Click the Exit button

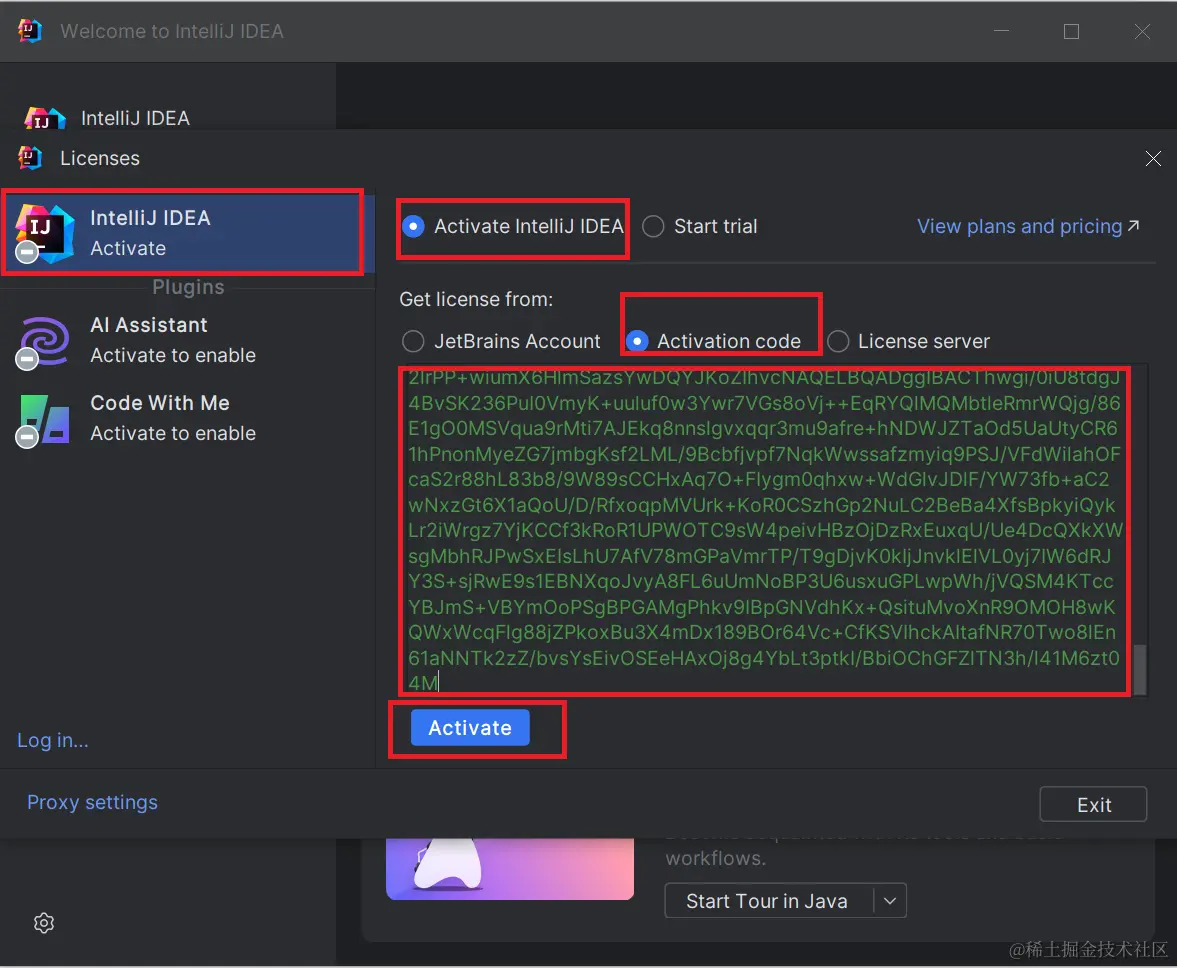1093,804
